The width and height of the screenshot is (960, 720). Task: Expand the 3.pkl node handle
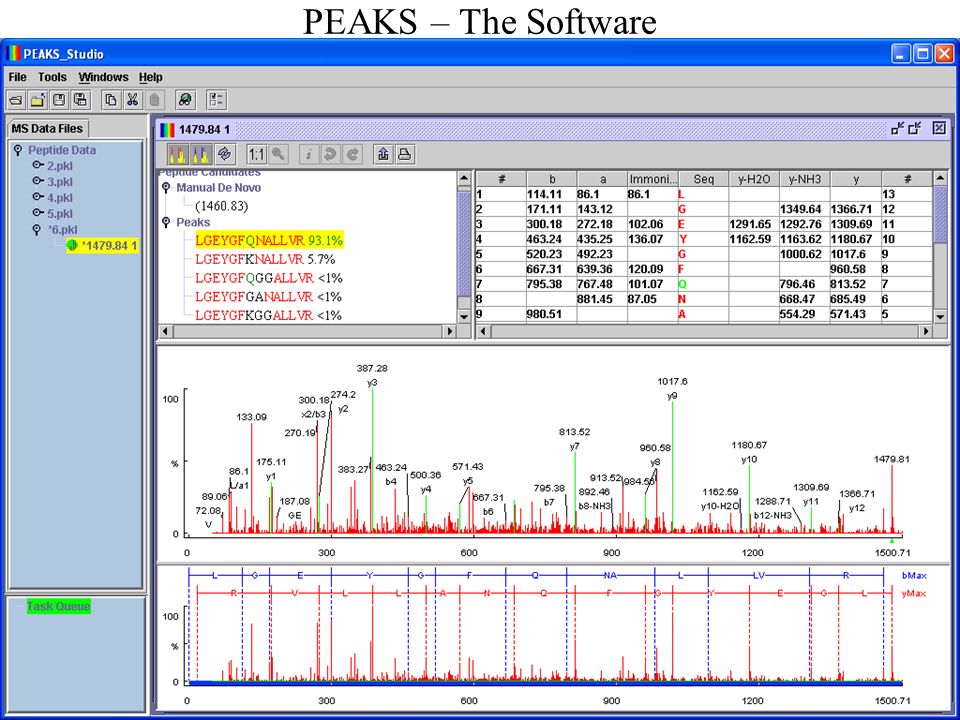(x=38, y=181)
